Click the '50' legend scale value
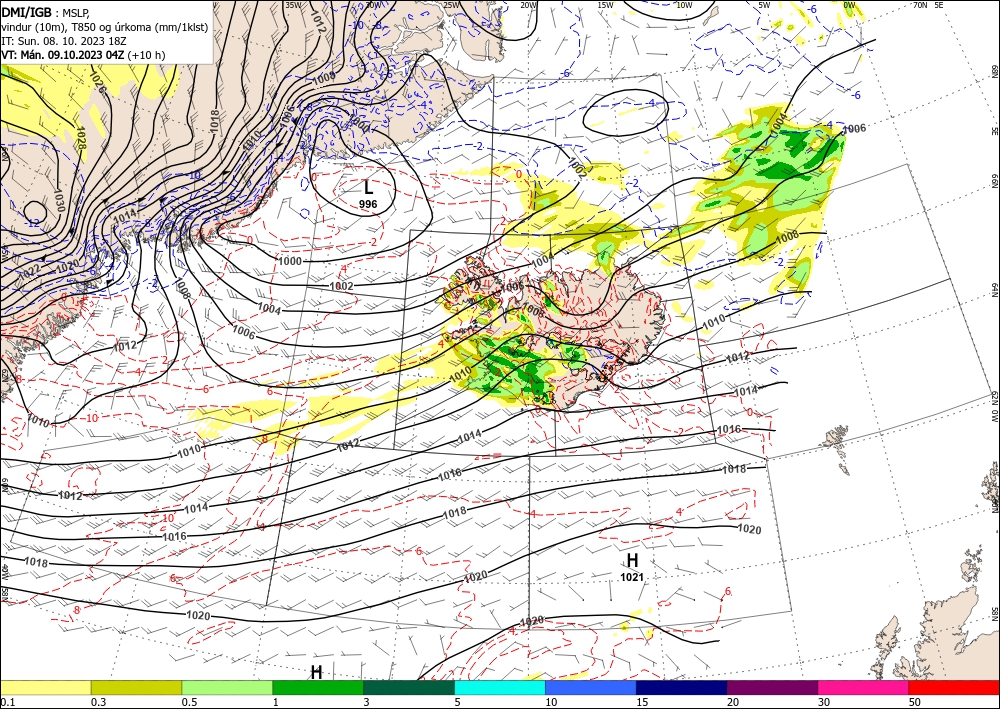Image resolution: width=1000 pixels, height=709 pixels. pyautogui.click(x=915, y=702)
